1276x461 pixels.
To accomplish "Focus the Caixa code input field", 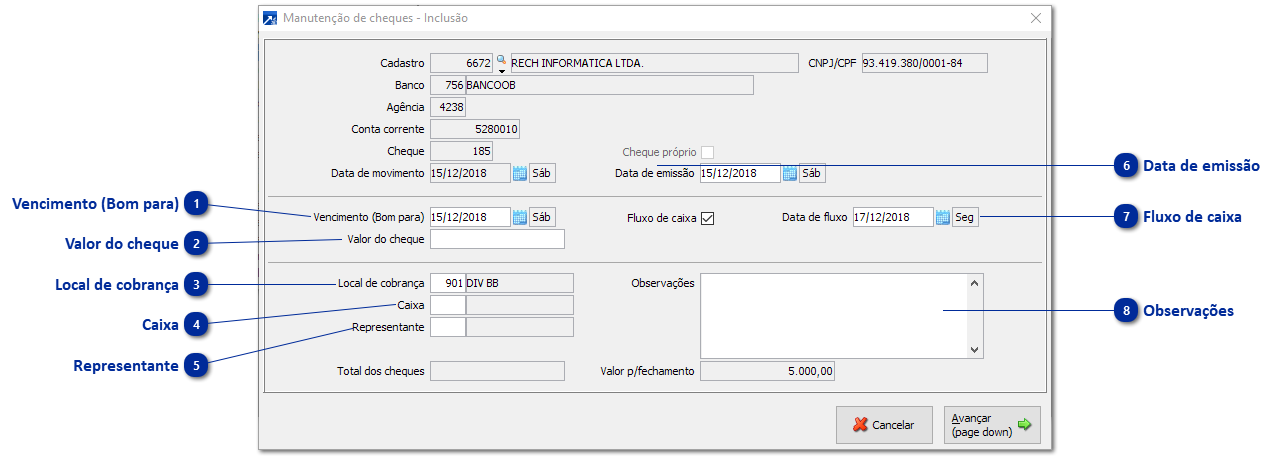I will 447,305.
